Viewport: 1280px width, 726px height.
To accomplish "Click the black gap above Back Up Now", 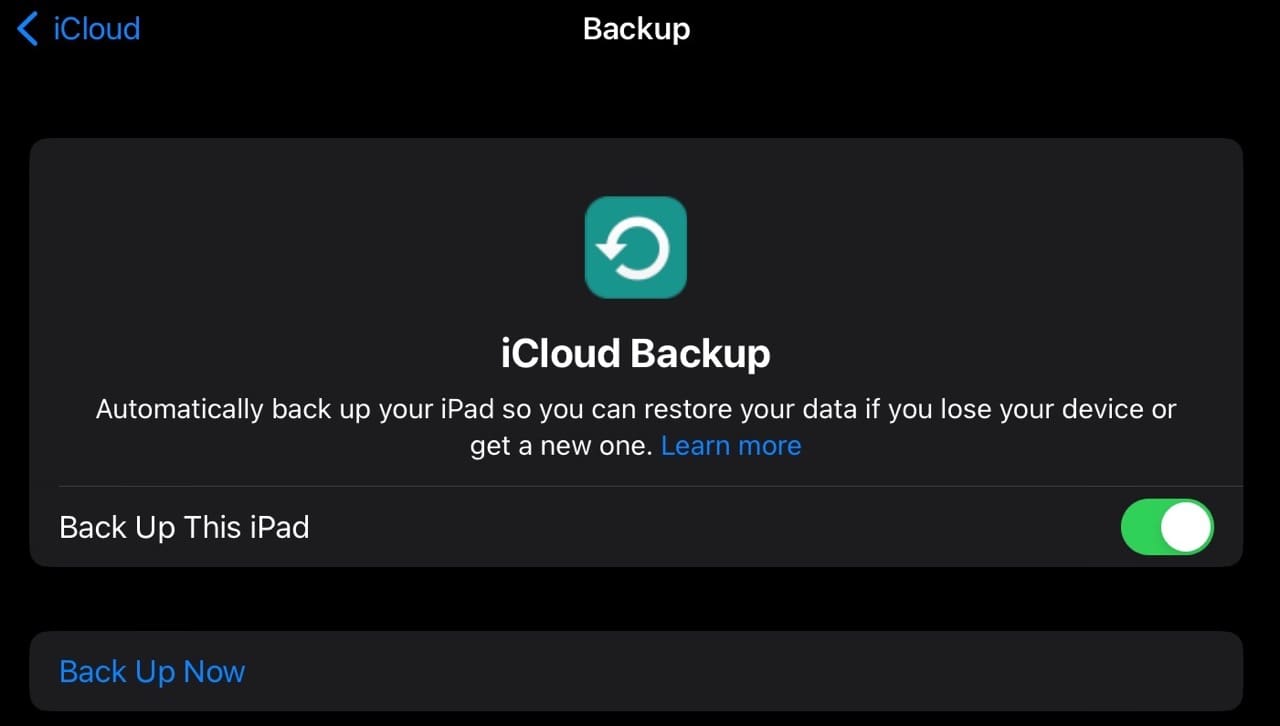I will coord(636,599).
